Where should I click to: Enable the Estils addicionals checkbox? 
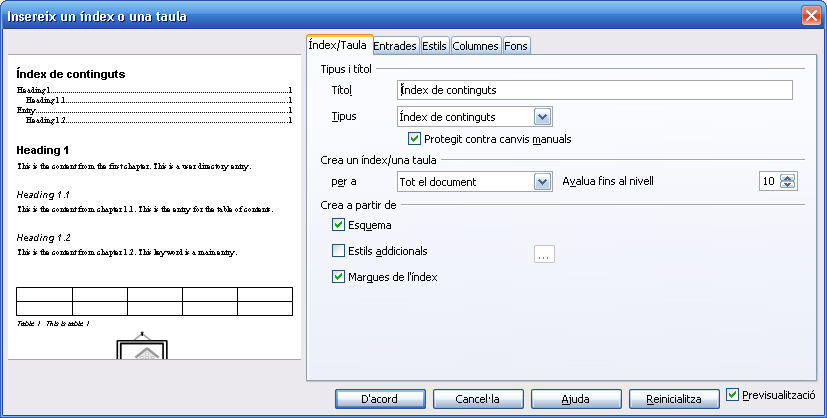point(338,251)
